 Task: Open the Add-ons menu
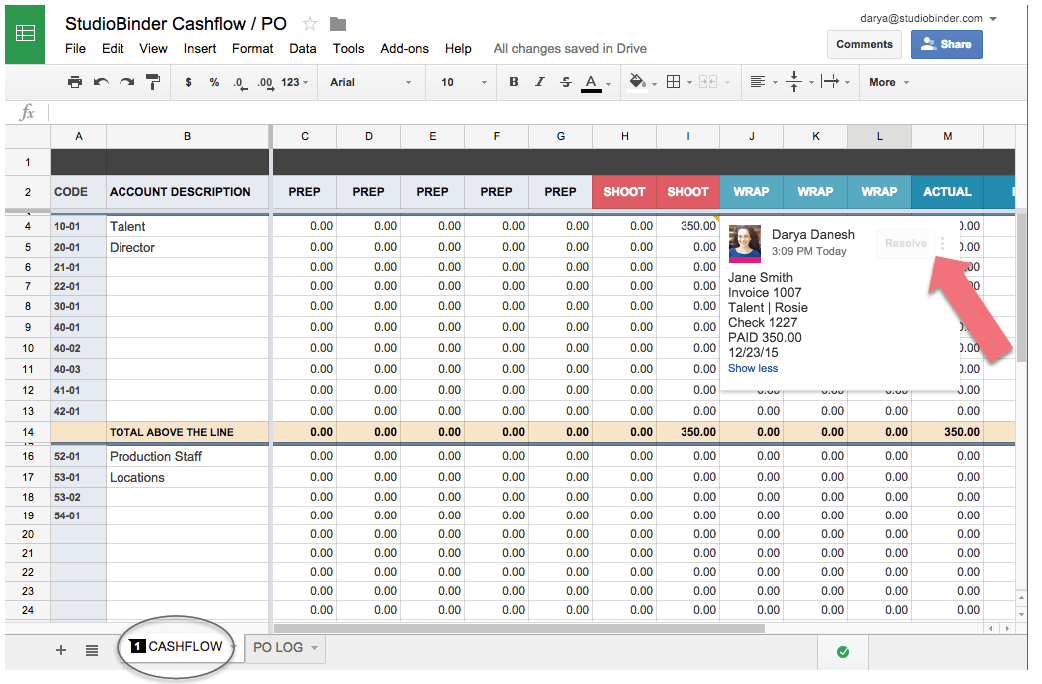click(x=406, y=48)
